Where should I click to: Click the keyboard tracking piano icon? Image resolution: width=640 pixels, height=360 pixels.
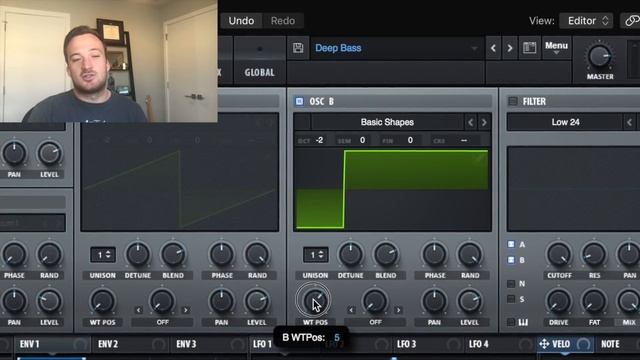523,322
